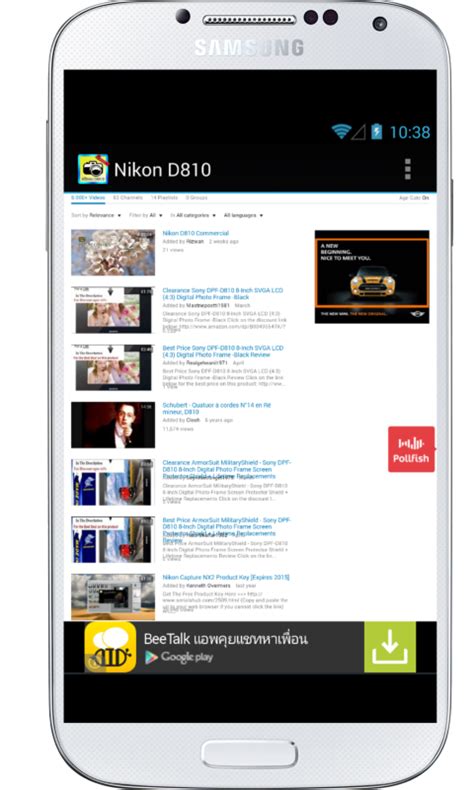This screenshot has width=474, height=790.
Task: Expand the In All categories dropdown
Action: (193, 215)
